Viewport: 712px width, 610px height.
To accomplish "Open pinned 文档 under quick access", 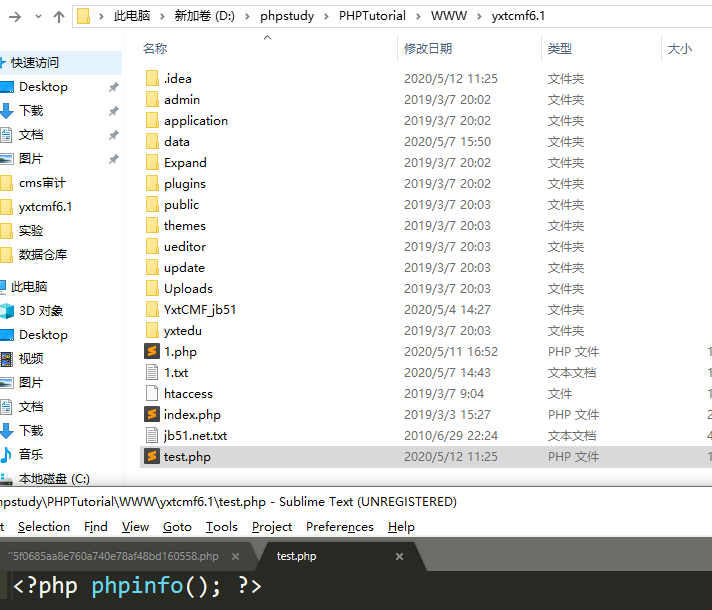I will (31, 135).
